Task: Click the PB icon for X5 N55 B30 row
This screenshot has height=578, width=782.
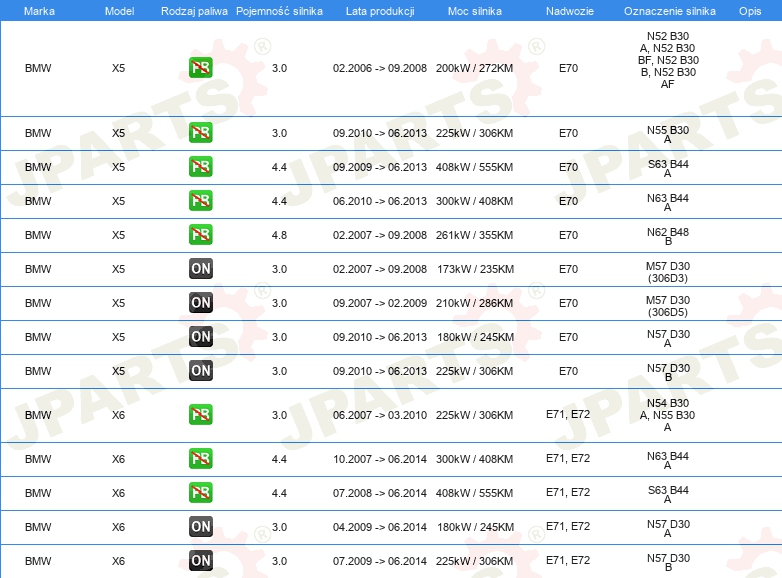Action: click(200, 133)
